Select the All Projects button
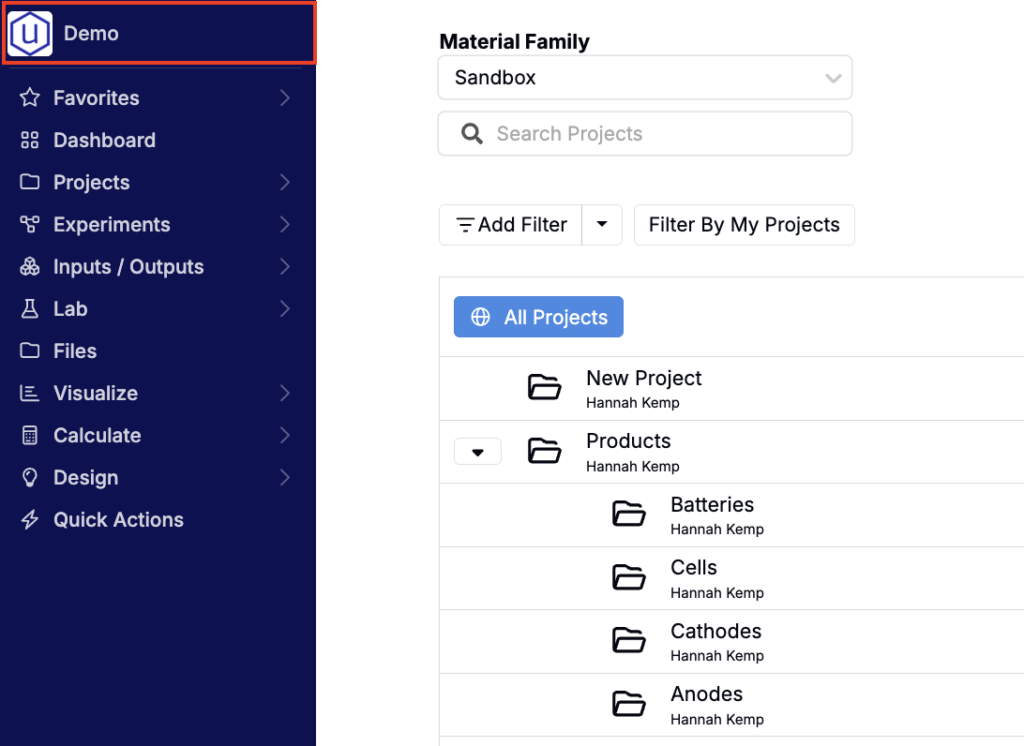The height and width of the screenshot is (746, 1024). tap(538, 317)
